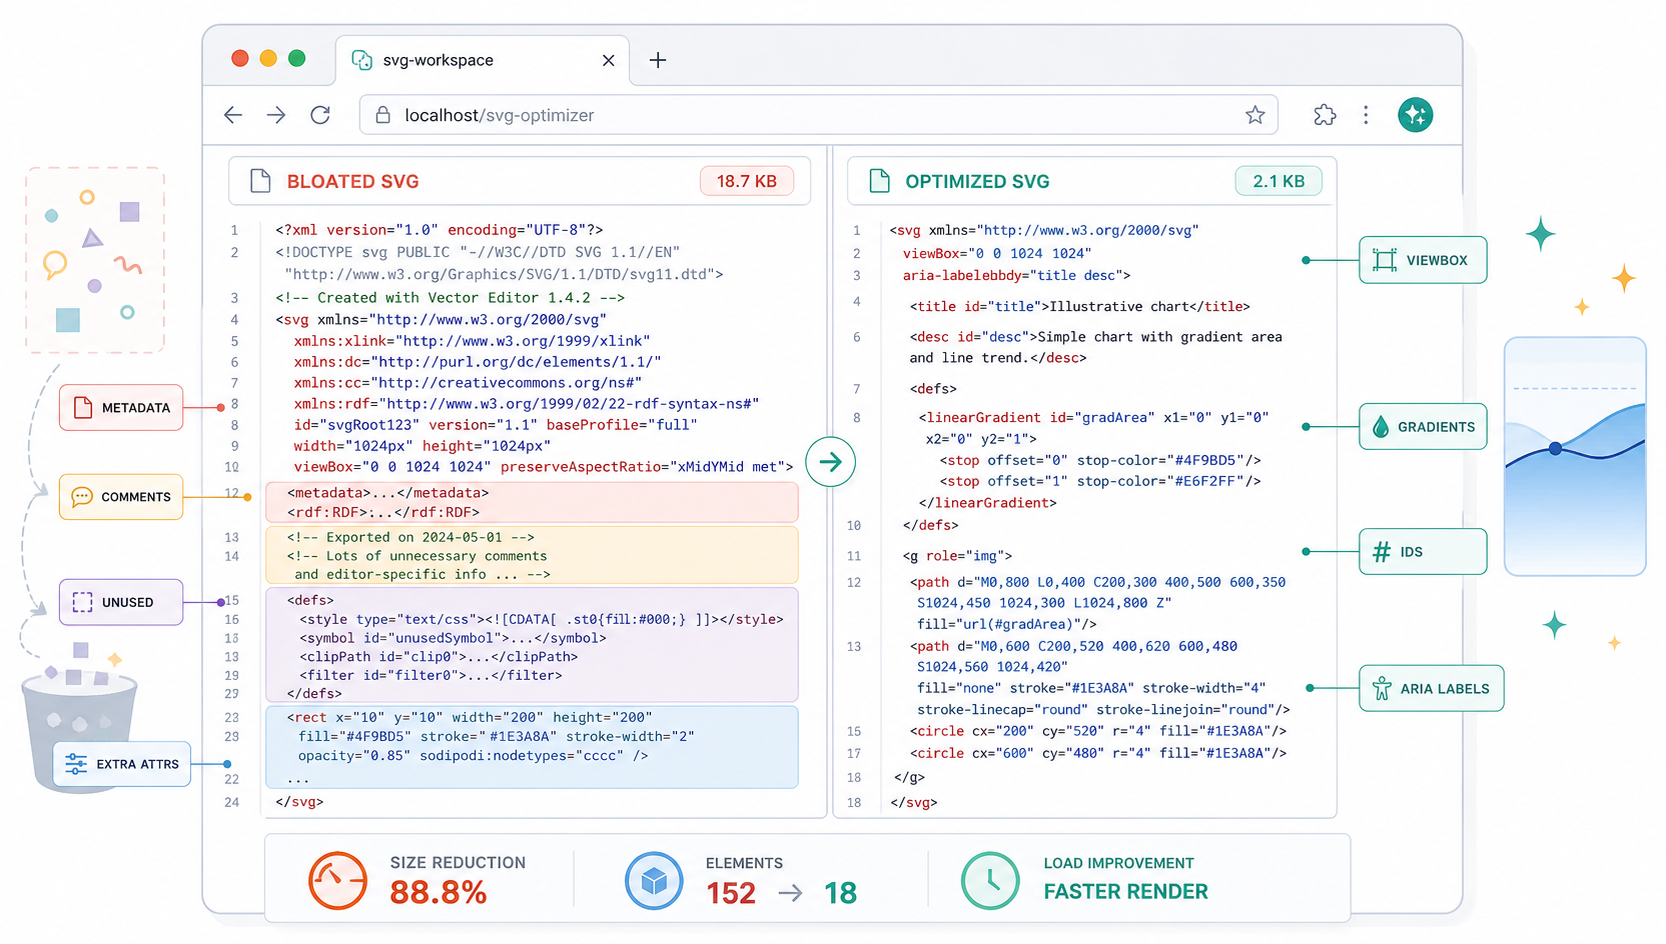Click the droplet icon in GRADIENTS tag
Viewport: 1666px width, 944px height.
tap(1381, 427)
